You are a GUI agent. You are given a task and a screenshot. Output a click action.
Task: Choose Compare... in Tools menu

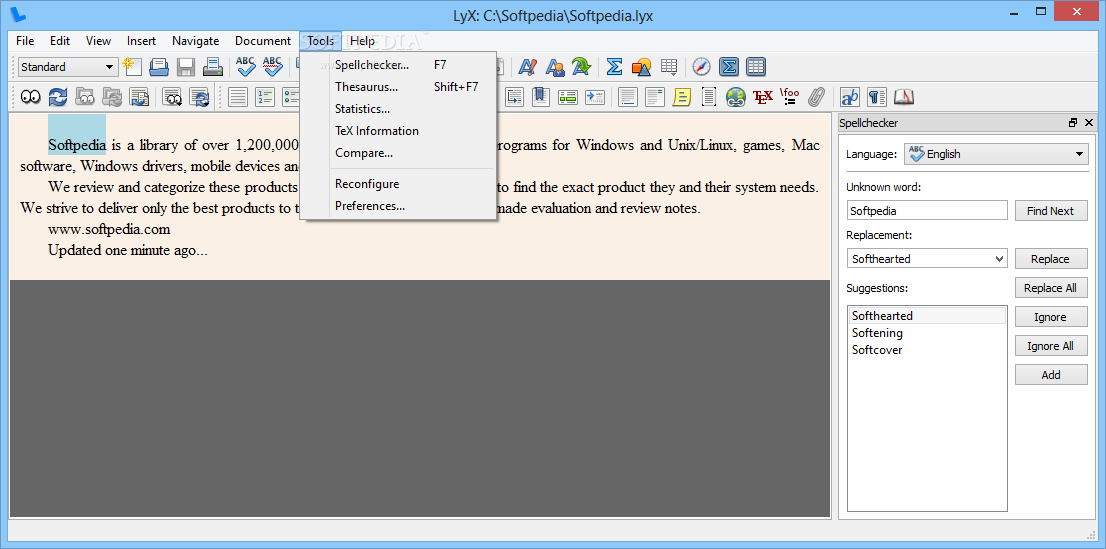tap(399, 152)
